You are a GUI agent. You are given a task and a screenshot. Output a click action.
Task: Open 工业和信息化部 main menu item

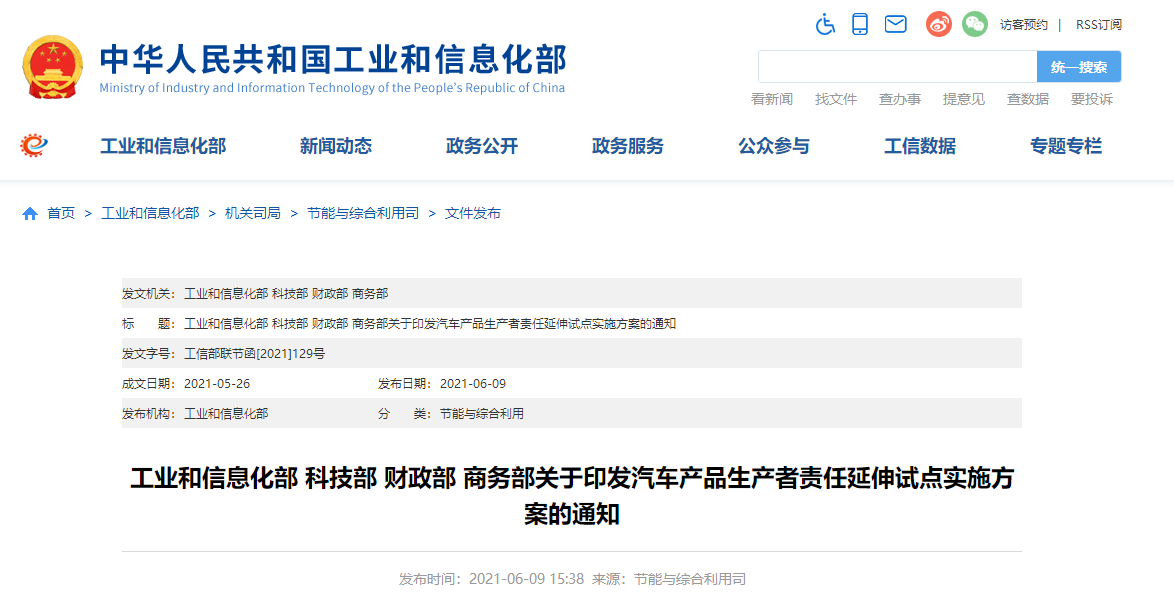[163, 146]
